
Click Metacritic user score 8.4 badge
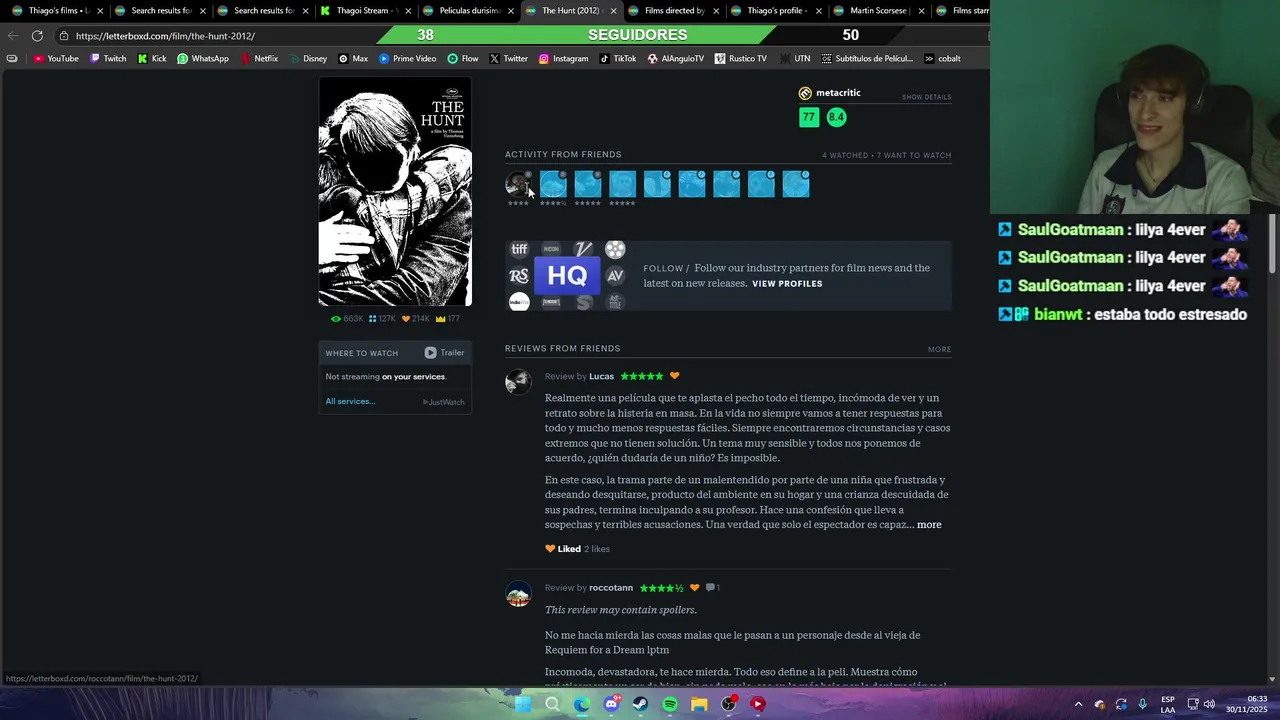[836, 117]
